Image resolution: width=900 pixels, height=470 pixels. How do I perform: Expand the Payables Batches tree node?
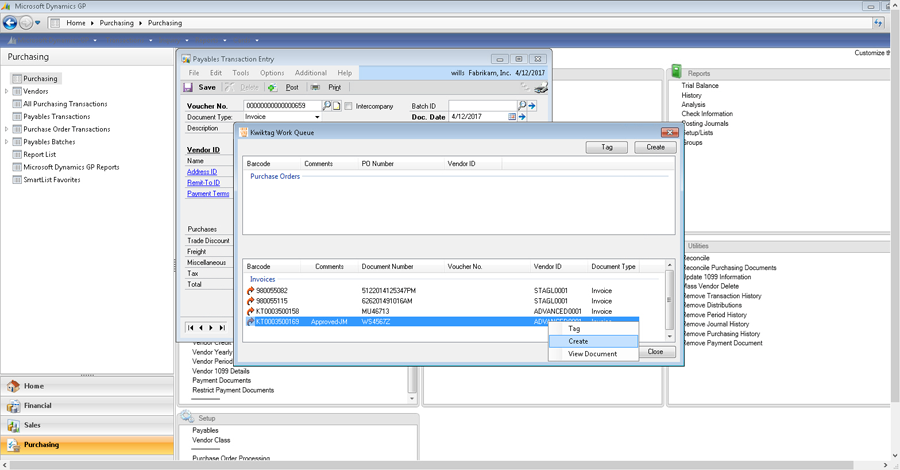(6, 142)
